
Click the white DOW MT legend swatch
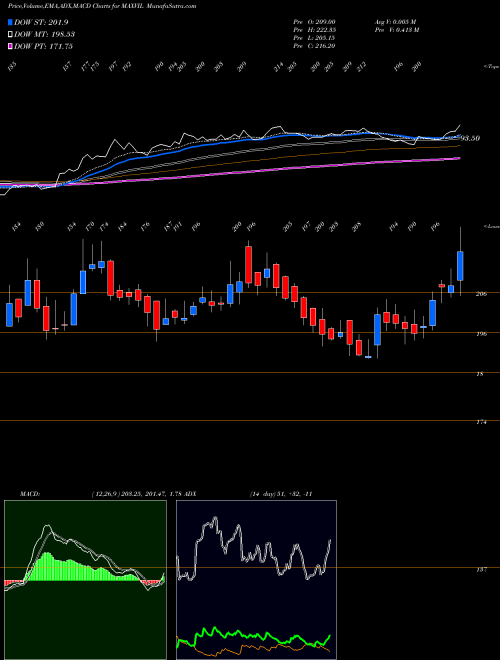10,34
